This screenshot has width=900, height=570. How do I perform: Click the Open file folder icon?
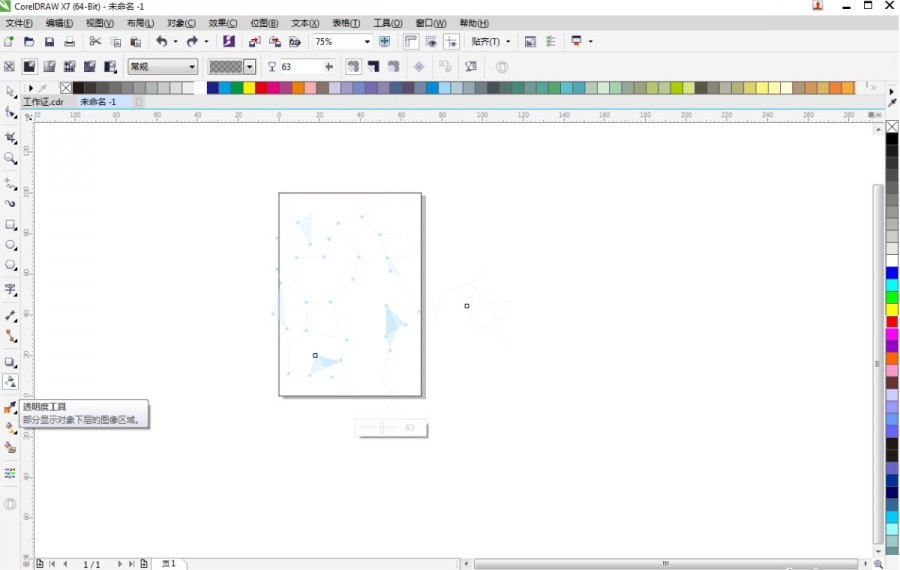tap(29, 41)
